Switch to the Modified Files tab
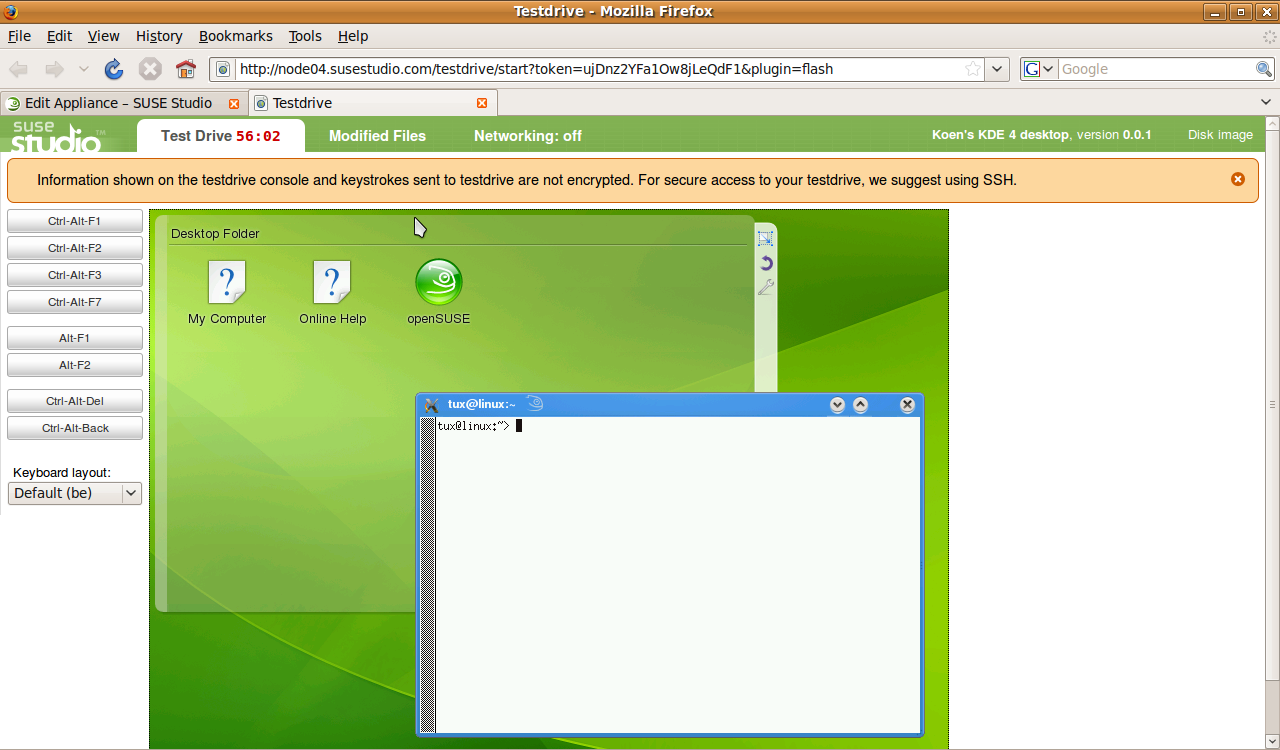Viewport: 1280px width, 750px height. [377, 136]
